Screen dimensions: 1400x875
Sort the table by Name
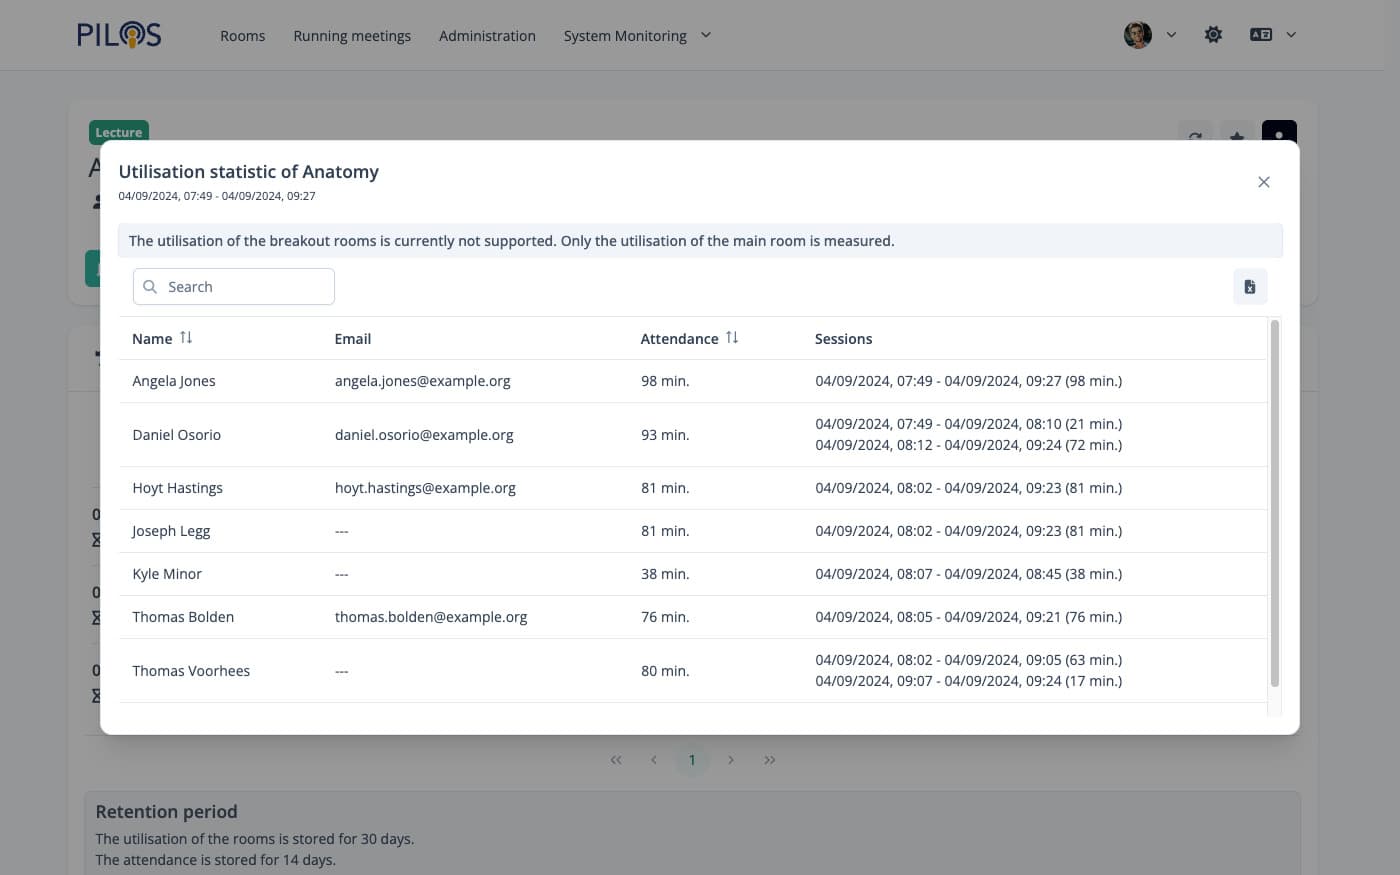186,338
